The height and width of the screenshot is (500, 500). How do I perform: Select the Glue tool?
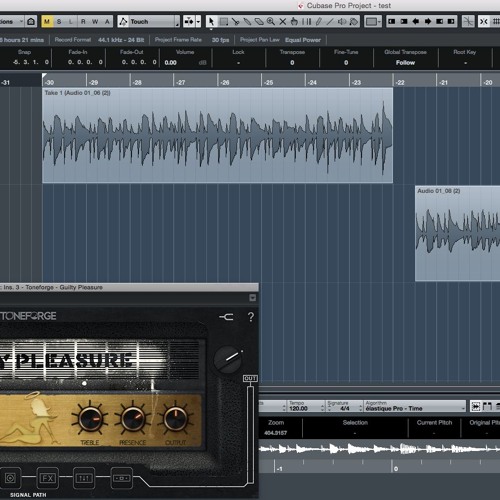pos(247,22)
